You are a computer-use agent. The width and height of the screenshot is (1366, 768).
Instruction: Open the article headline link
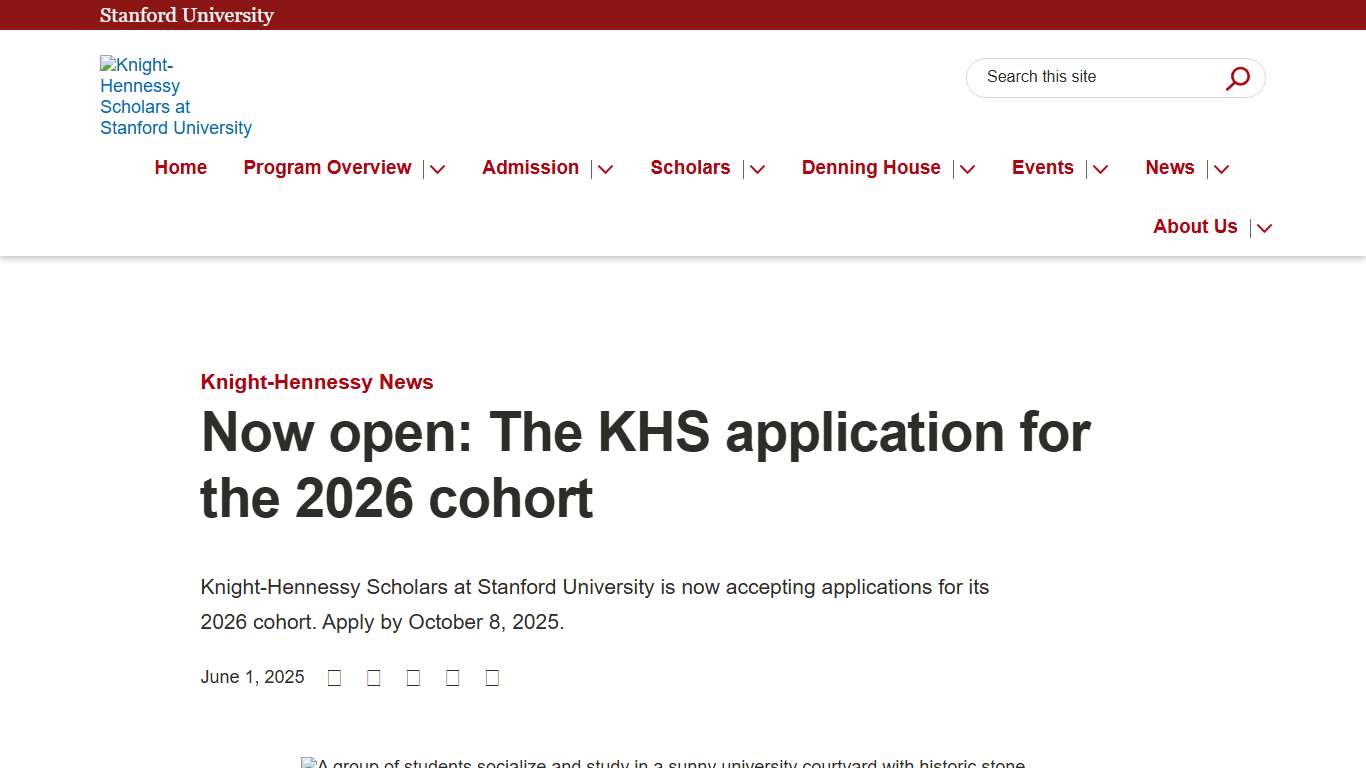pyautogui.click(x=646, y=465)
